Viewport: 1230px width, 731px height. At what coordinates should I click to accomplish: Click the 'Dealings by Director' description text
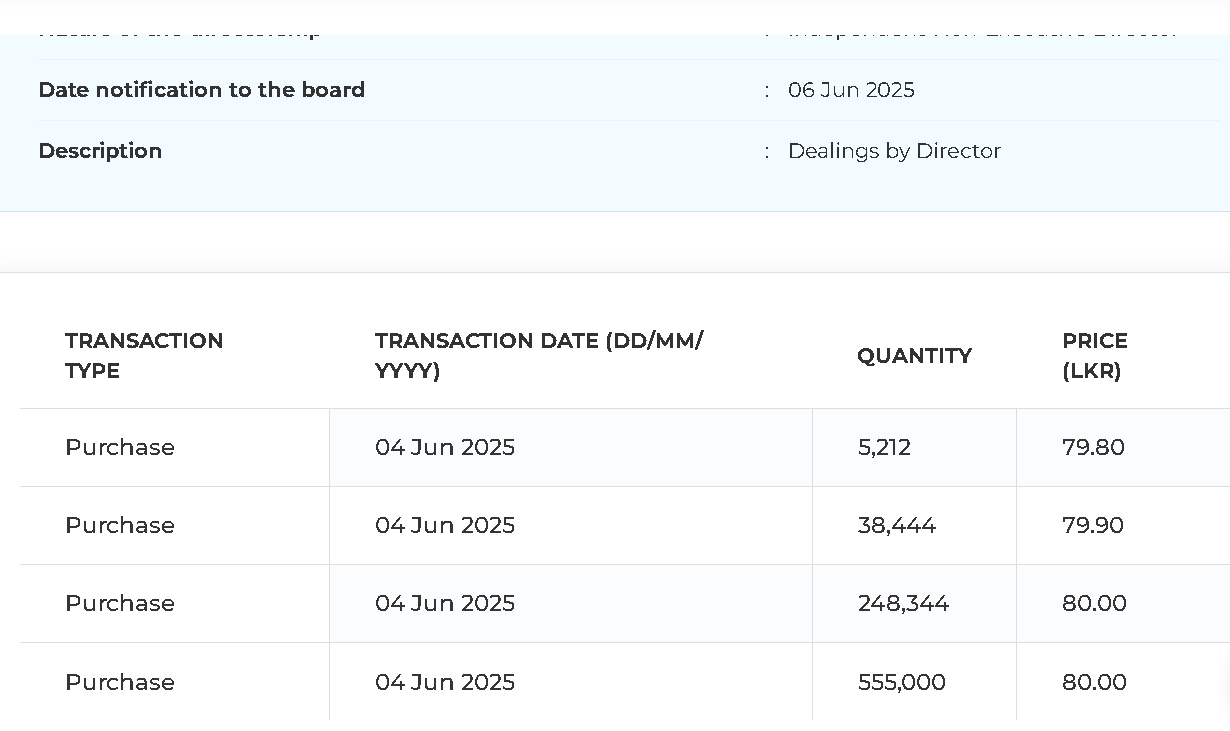894,151
